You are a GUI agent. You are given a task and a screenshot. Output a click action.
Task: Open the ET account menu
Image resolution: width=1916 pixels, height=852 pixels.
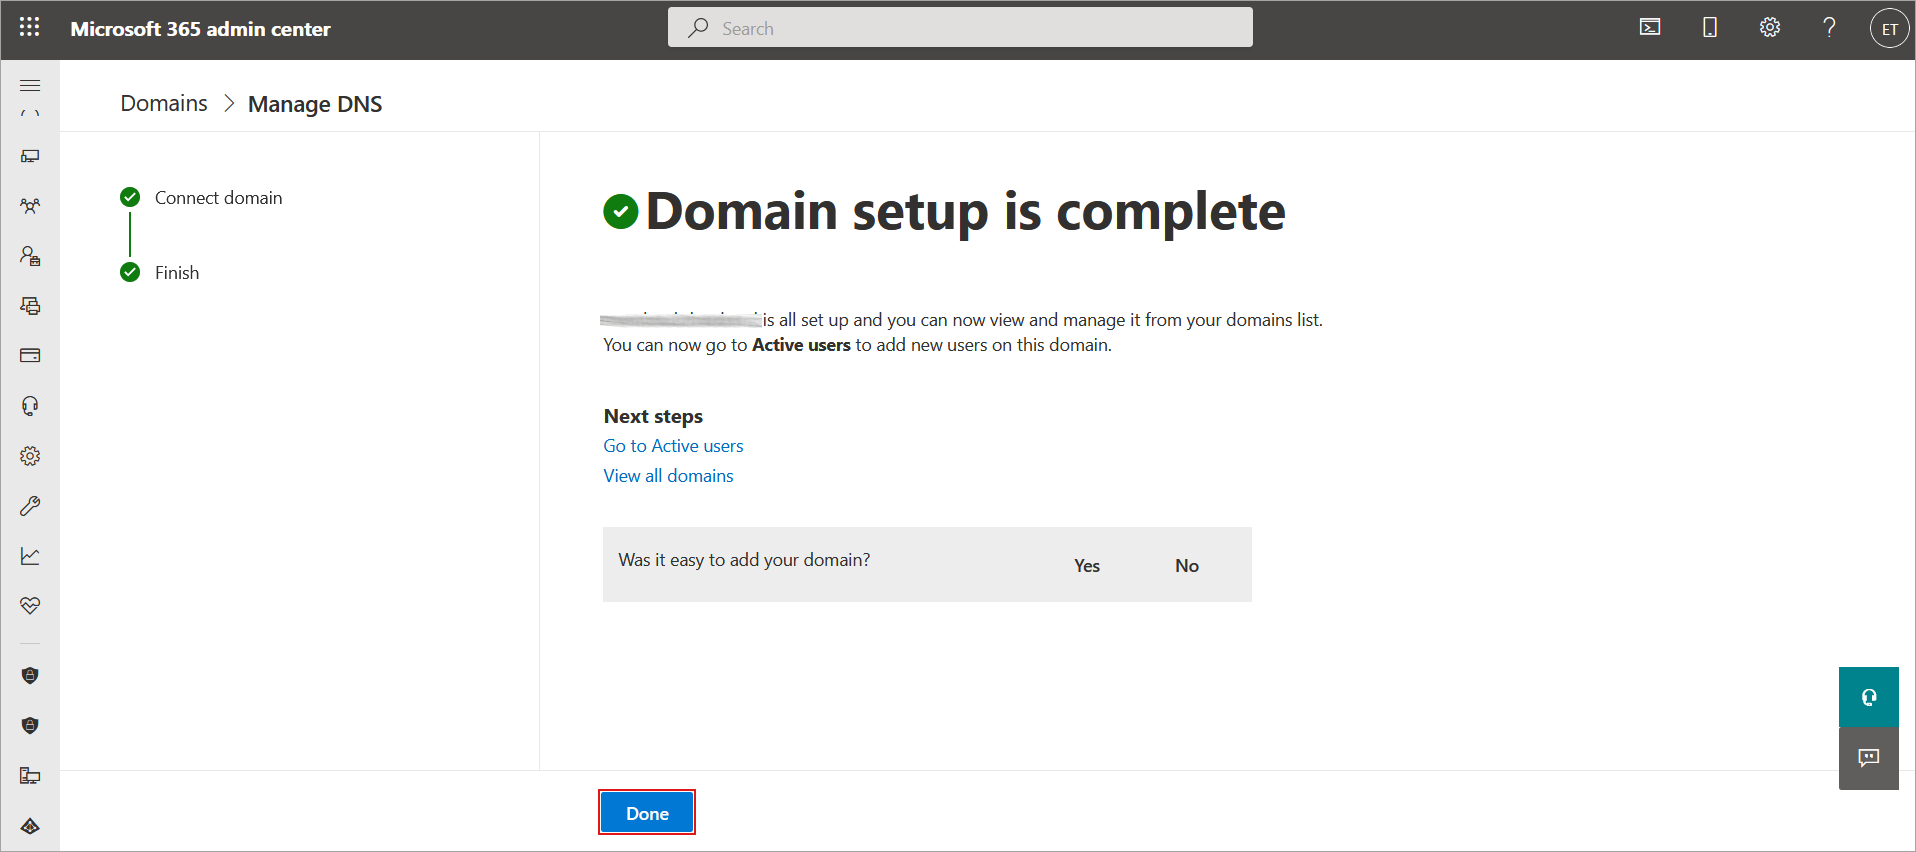pos(1889,29)
